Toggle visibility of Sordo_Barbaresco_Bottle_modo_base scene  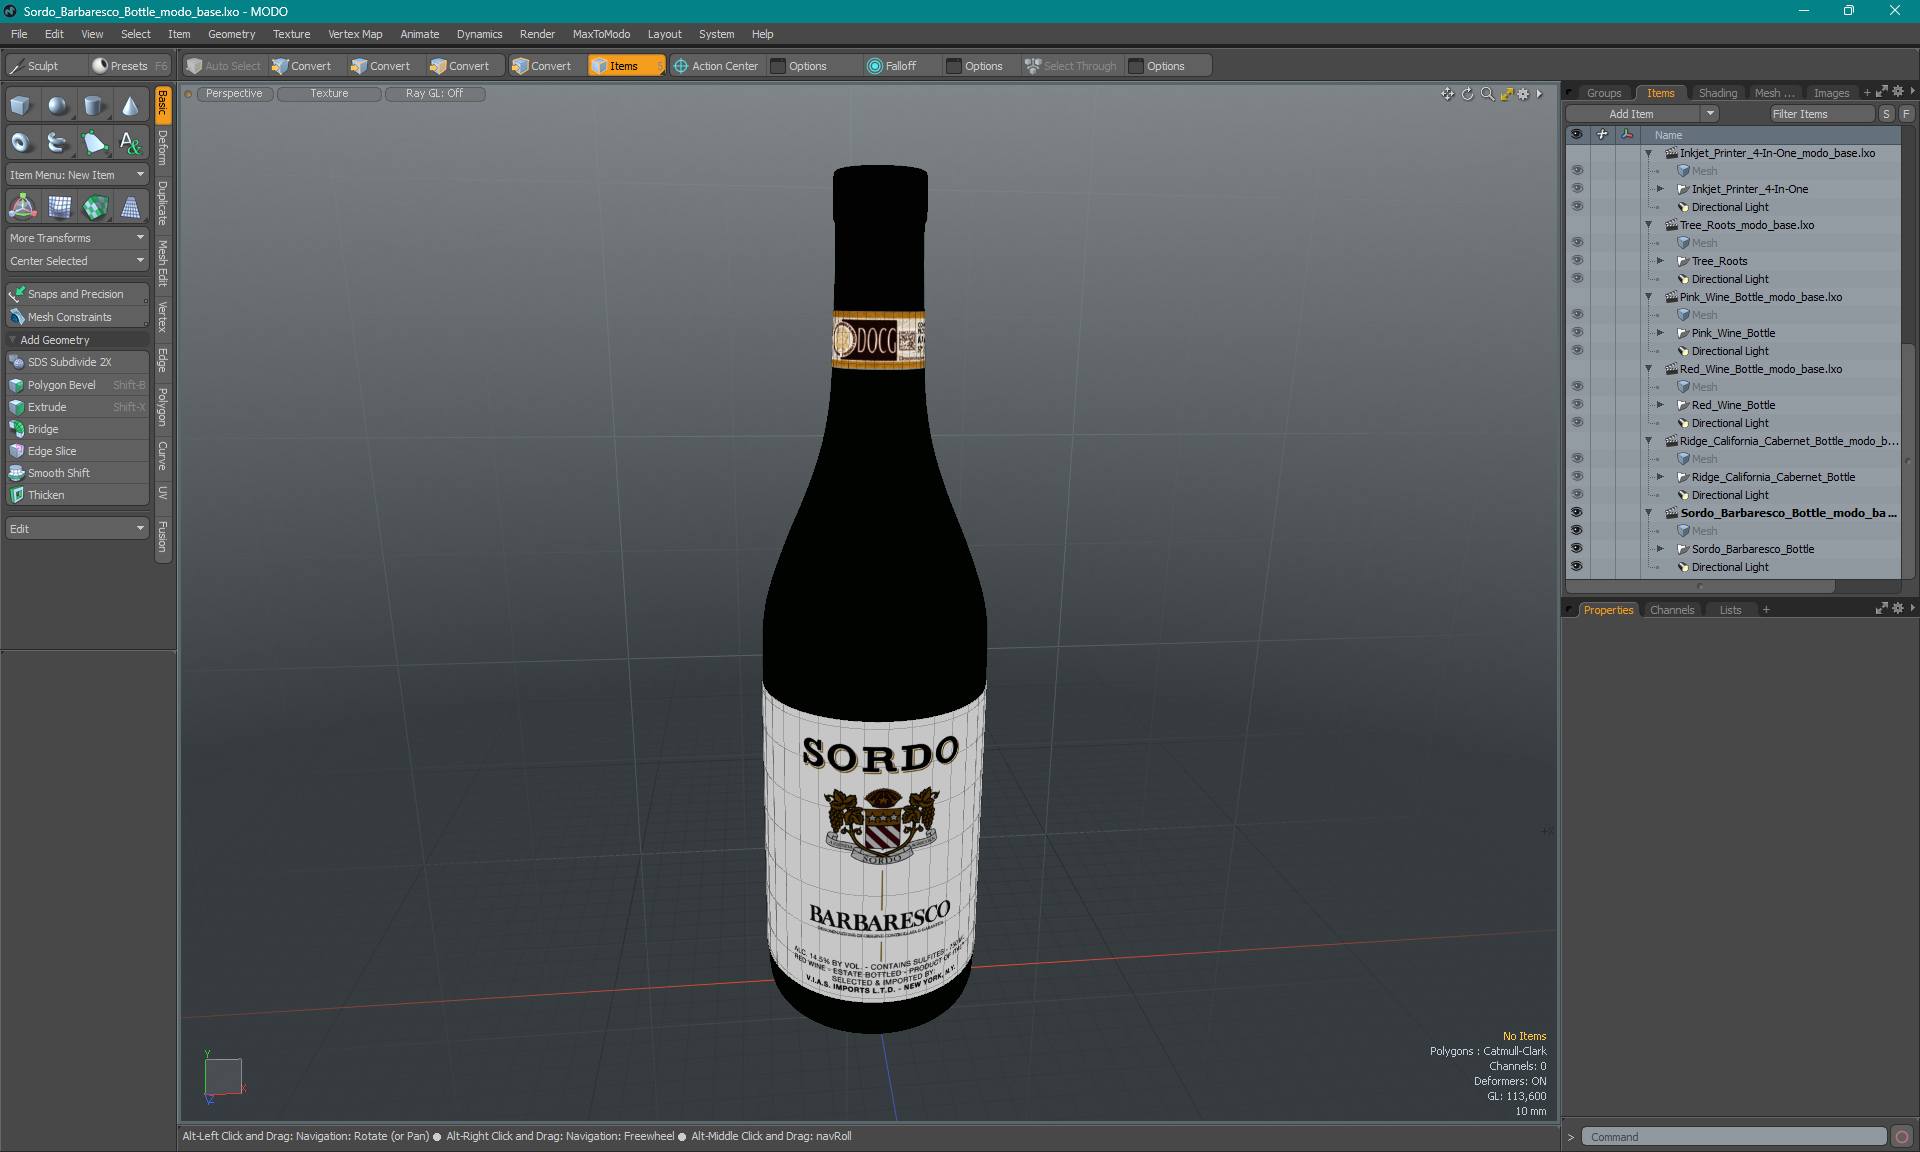point(1576,513)
